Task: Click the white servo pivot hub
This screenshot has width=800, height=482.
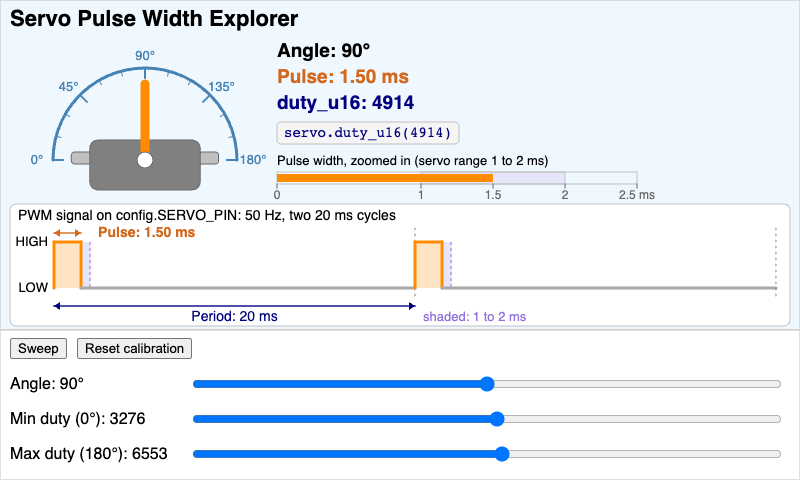Action: point(145,160)
